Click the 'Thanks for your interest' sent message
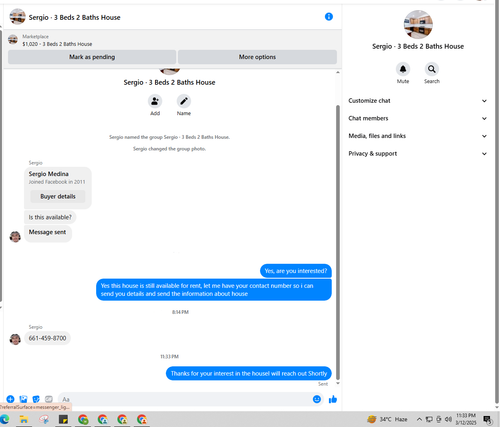 coord(249,373)
